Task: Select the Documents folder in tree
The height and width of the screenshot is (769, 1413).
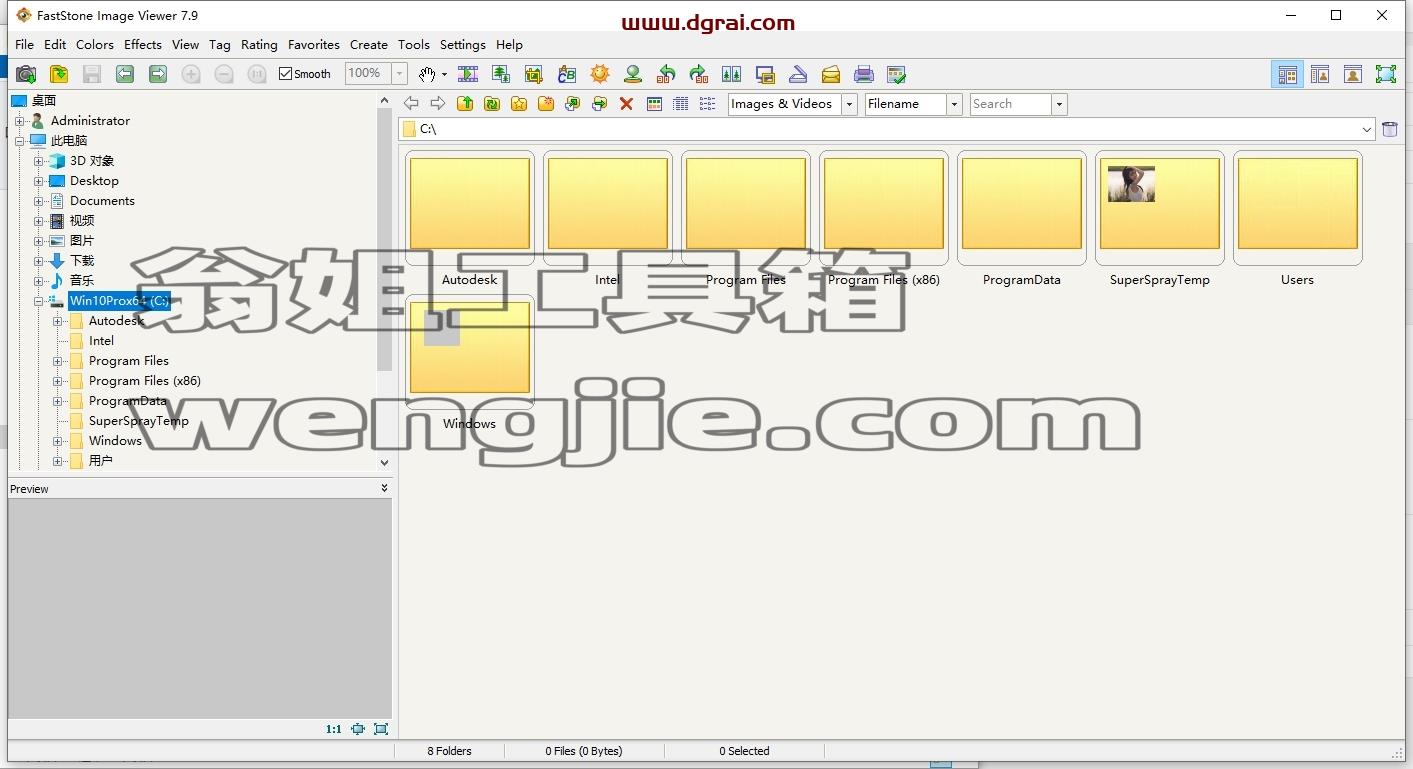Action: (102, 201)
